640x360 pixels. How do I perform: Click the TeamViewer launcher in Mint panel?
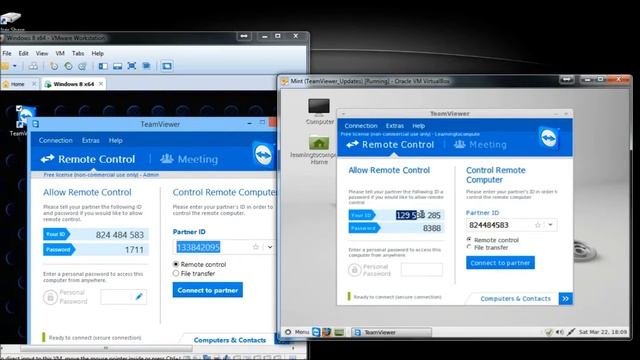[x=316, y=332]
